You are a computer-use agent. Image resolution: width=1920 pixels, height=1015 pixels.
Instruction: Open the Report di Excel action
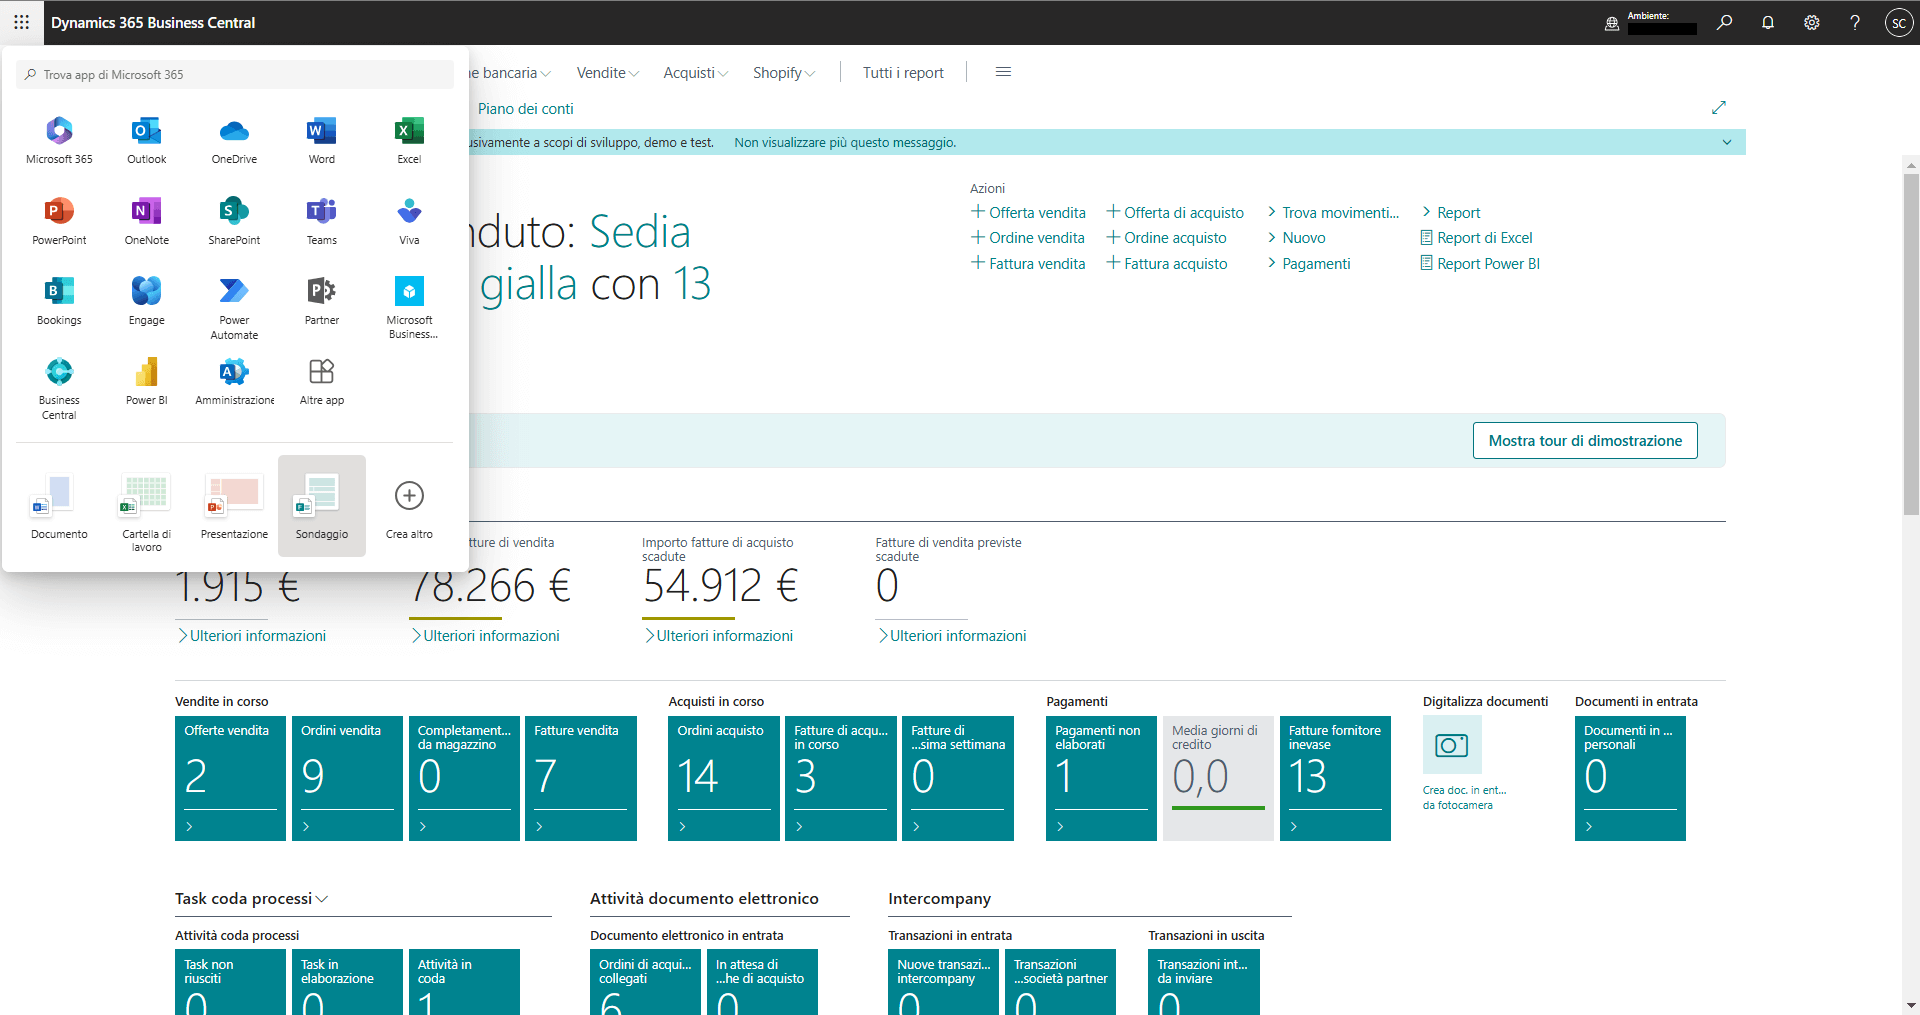coord(1484,237)
